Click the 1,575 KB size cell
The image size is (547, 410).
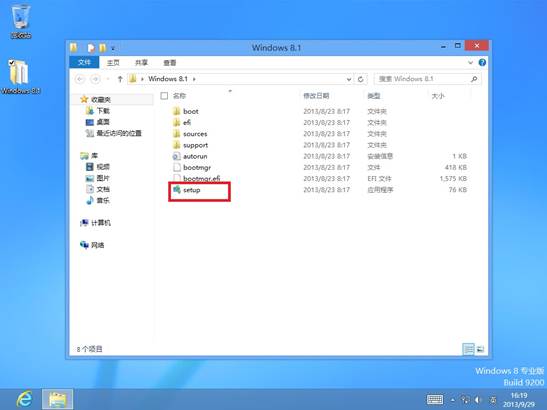(453, 178)
